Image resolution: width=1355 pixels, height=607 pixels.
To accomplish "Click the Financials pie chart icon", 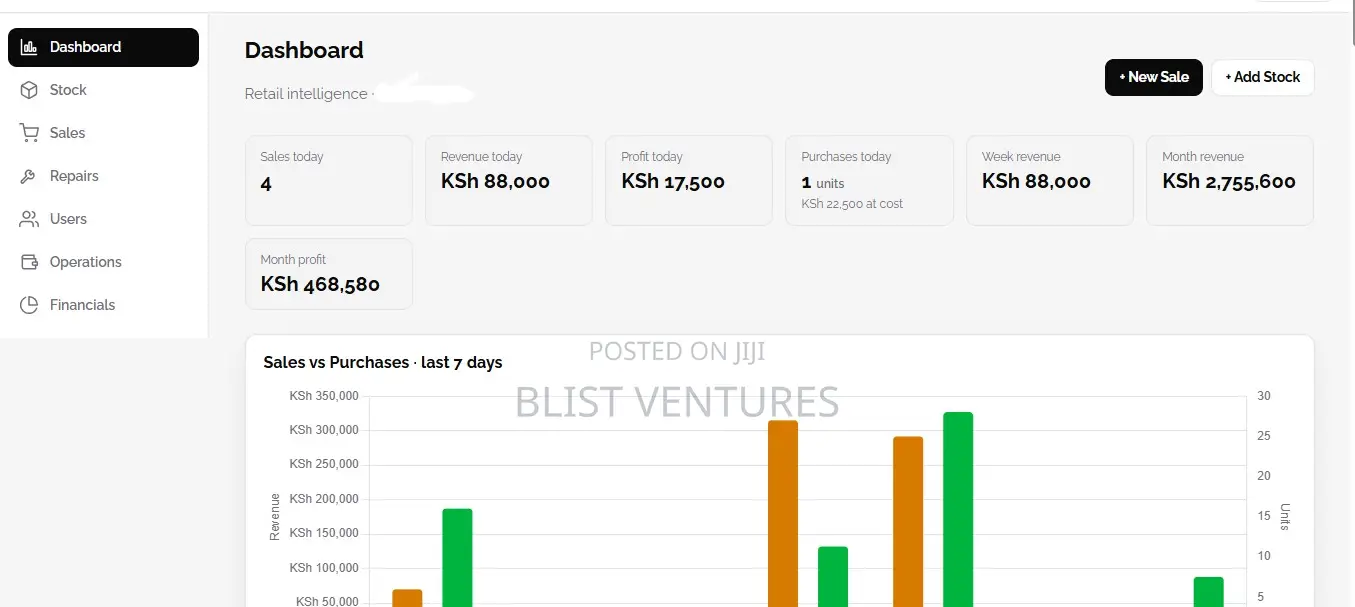I will pyautogui.click(x=29, y=305).
